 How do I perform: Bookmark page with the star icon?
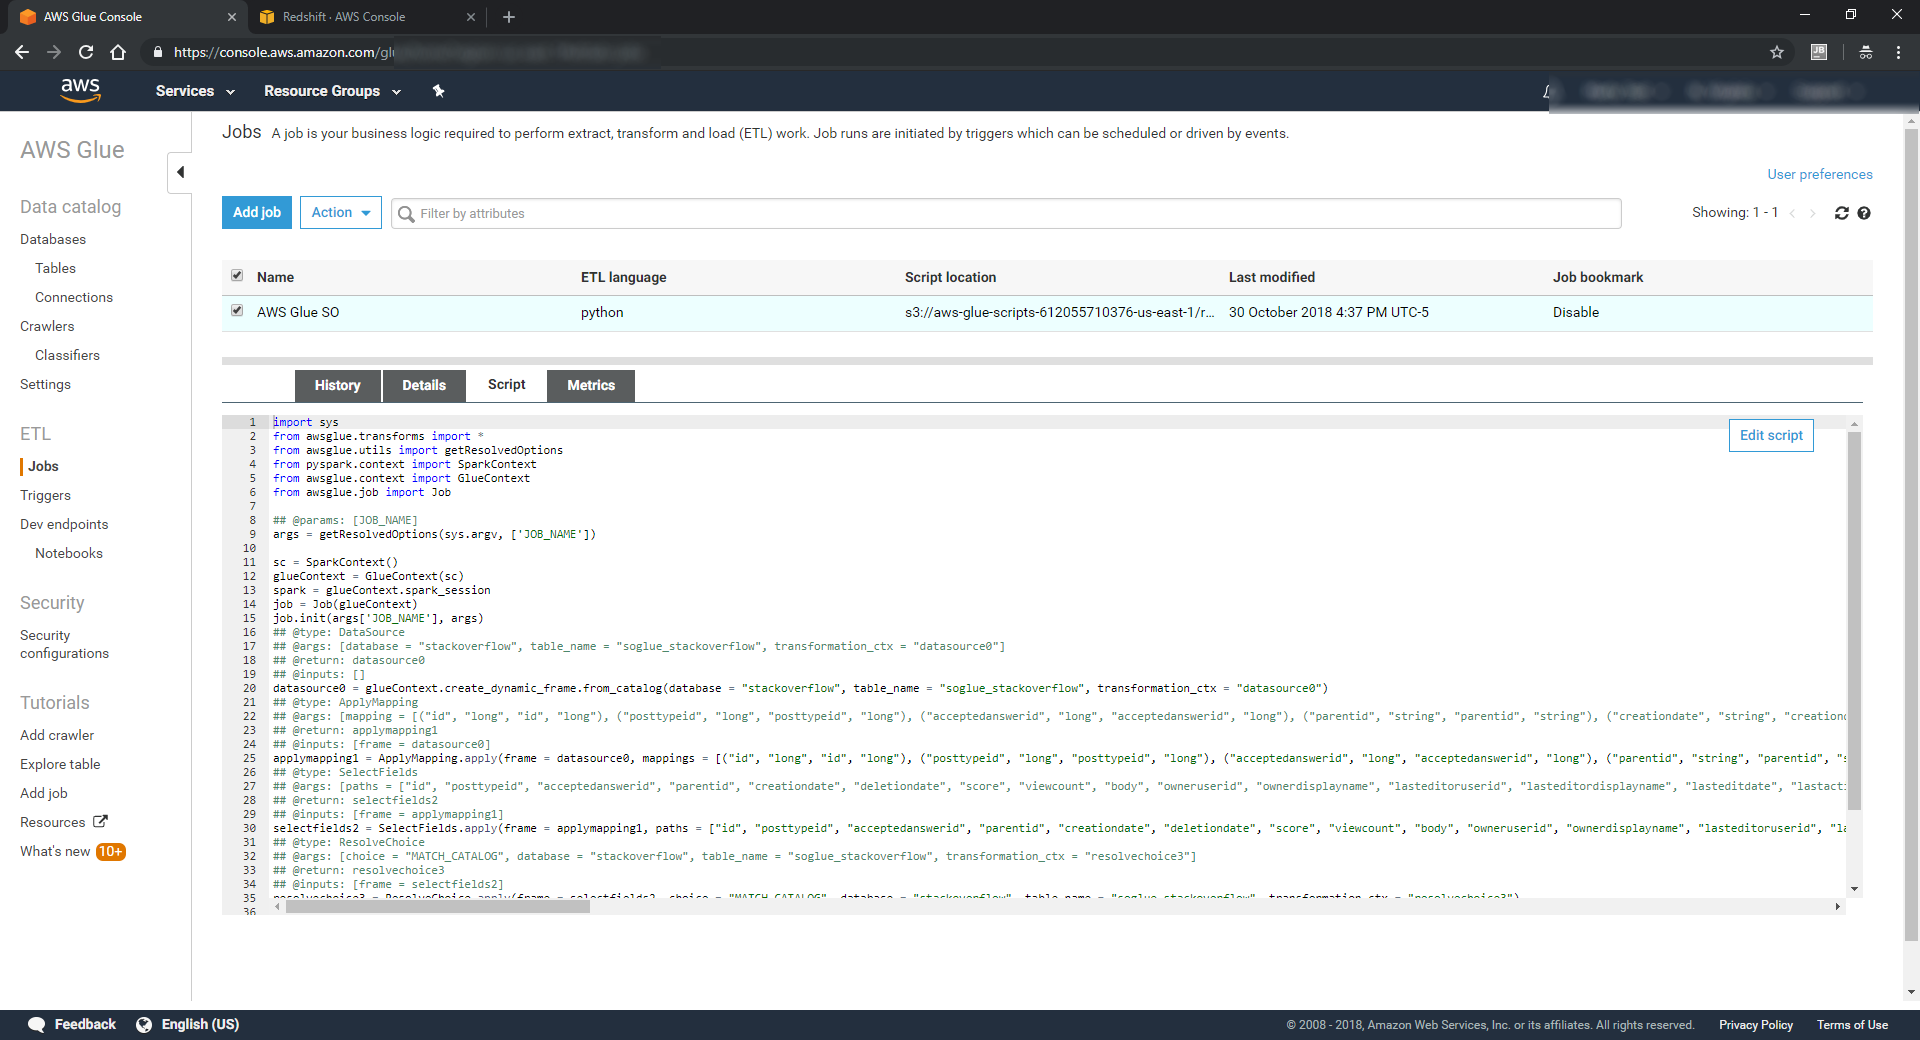(x=1777, y=52)
